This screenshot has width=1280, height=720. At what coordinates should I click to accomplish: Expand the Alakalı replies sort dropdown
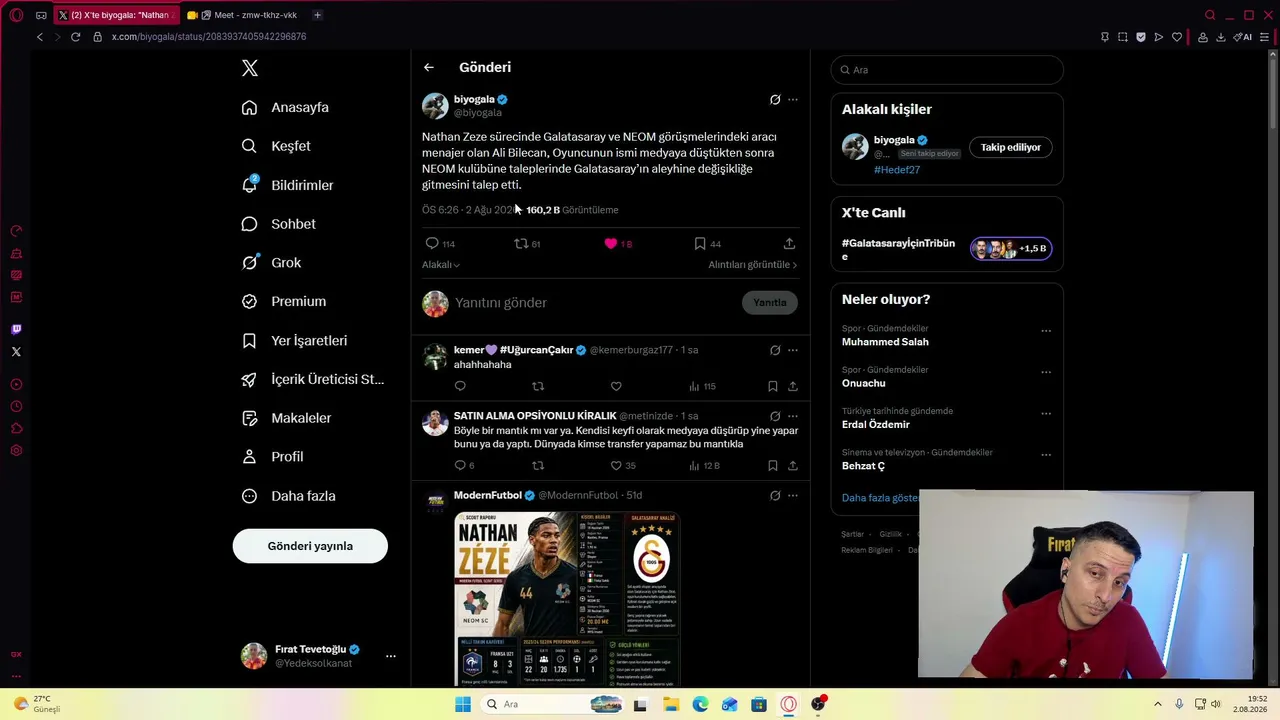coord(441,265)
